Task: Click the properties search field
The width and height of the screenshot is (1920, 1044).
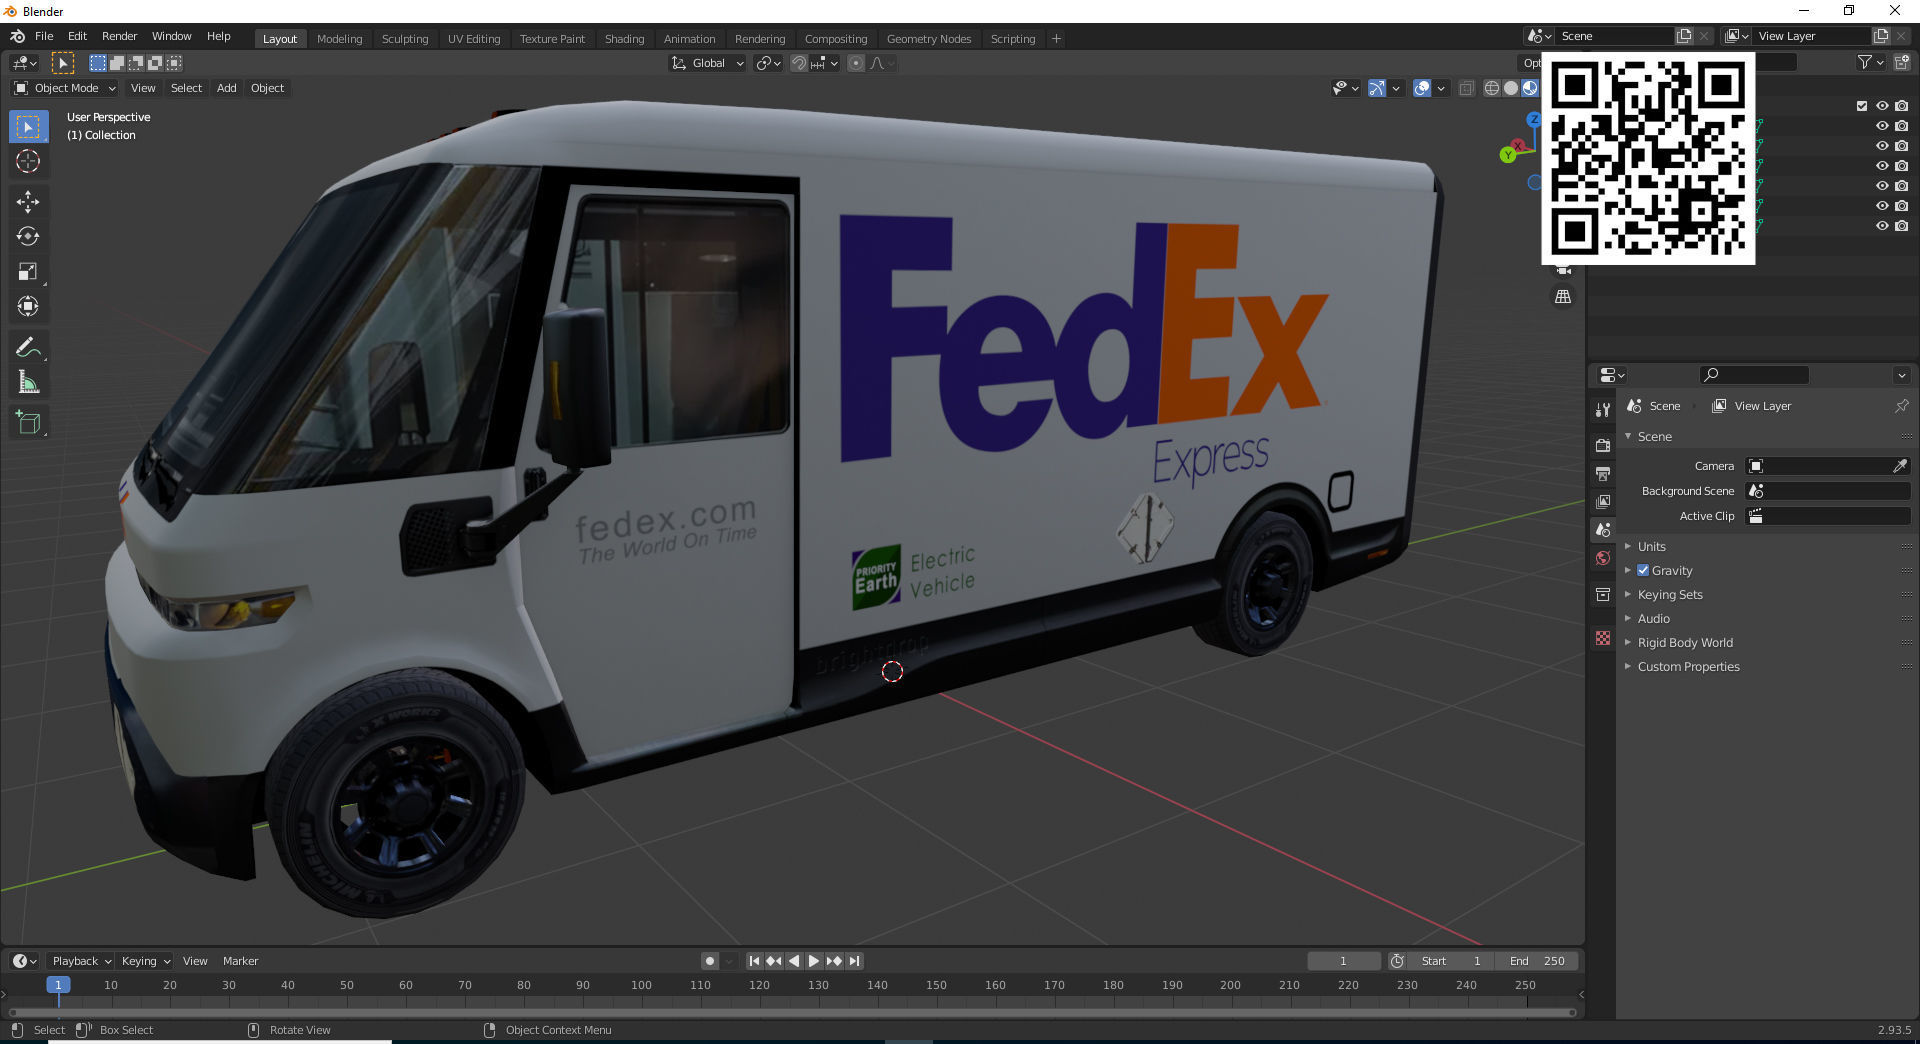Action: (x=1754, y=375)
